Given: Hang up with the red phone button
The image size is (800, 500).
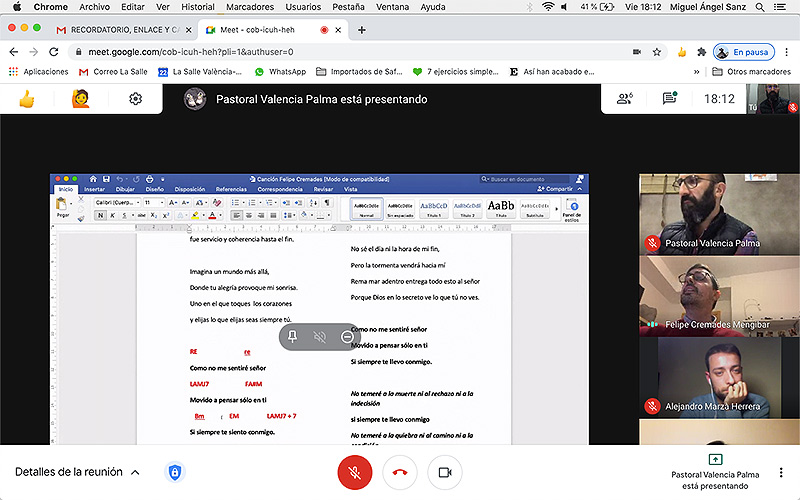Looking at the screenshot, I should tap(399, 472).
